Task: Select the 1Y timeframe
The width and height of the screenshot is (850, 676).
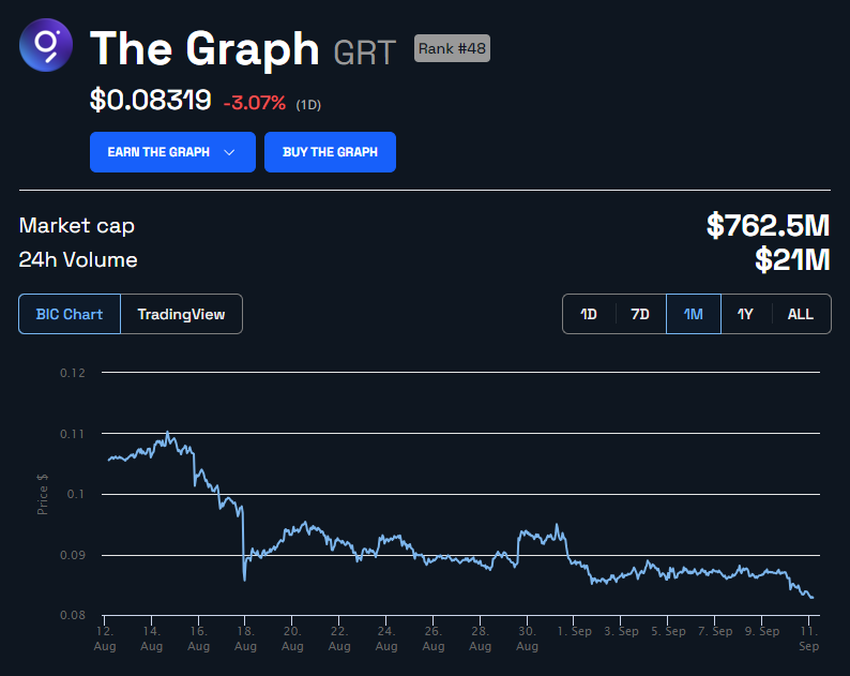Action: pyautogui.click(x=745, y=313)
